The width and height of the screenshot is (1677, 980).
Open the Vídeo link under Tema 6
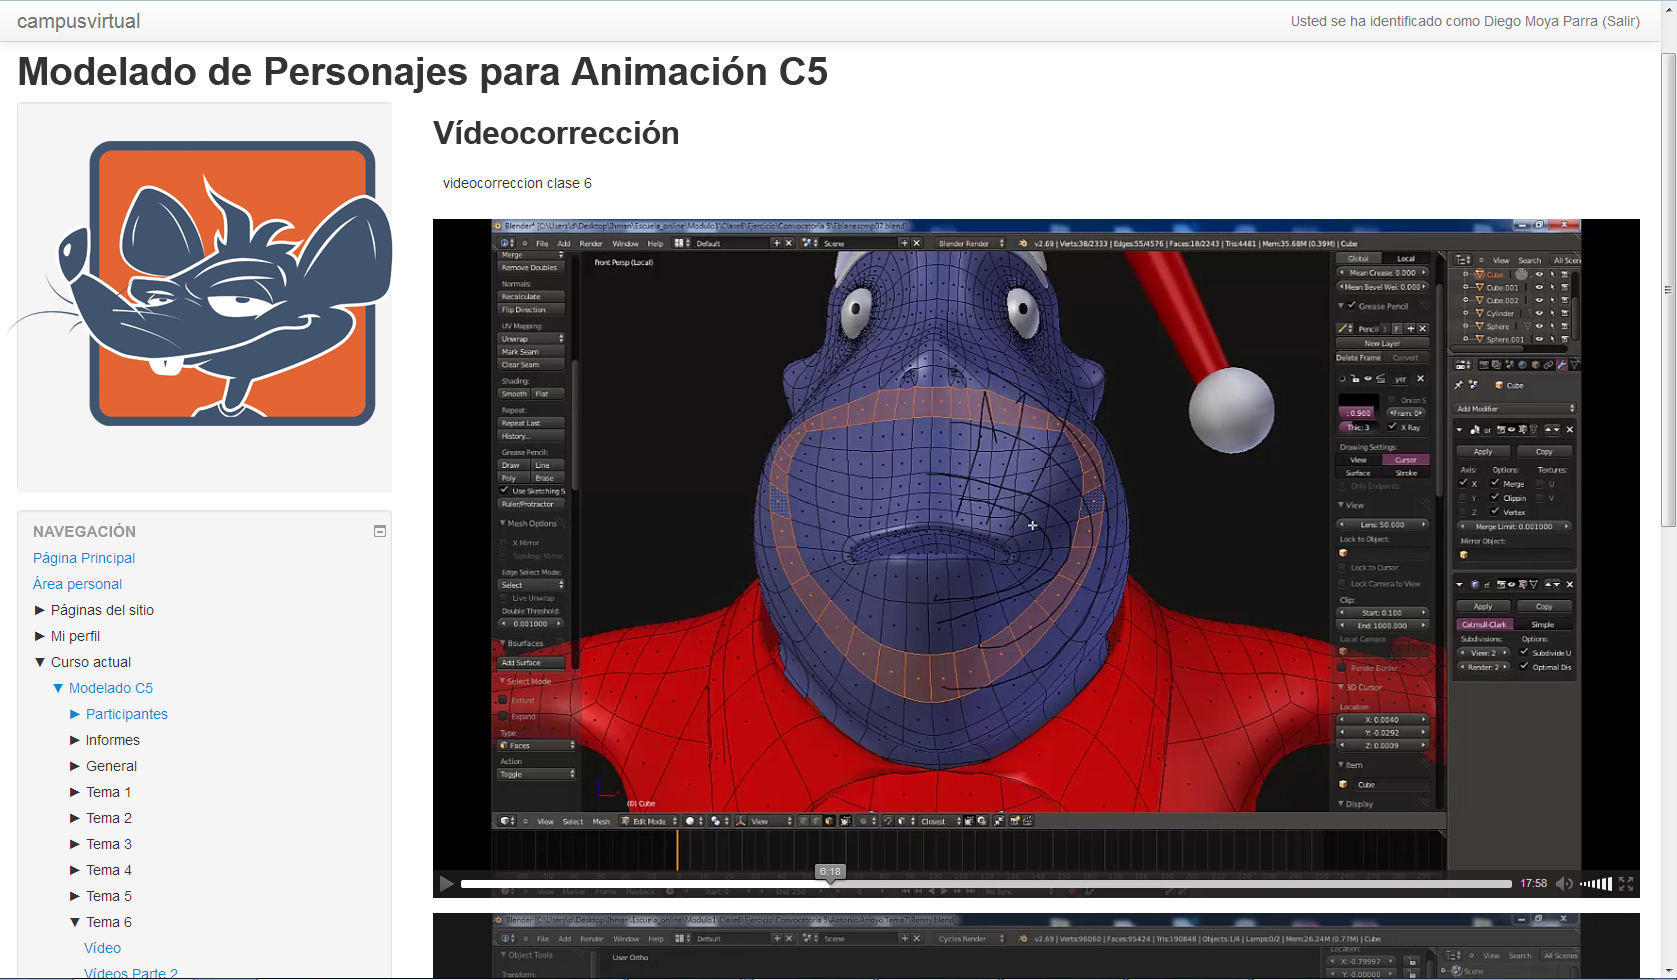[x=102, y=948]
